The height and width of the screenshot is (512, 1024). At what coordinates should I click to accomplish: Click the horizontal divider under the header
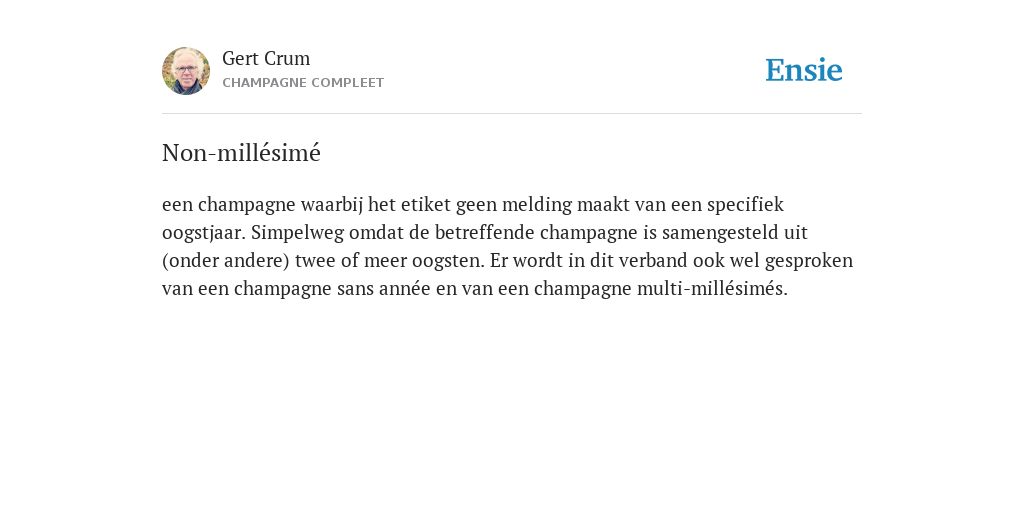pos(512,114)
